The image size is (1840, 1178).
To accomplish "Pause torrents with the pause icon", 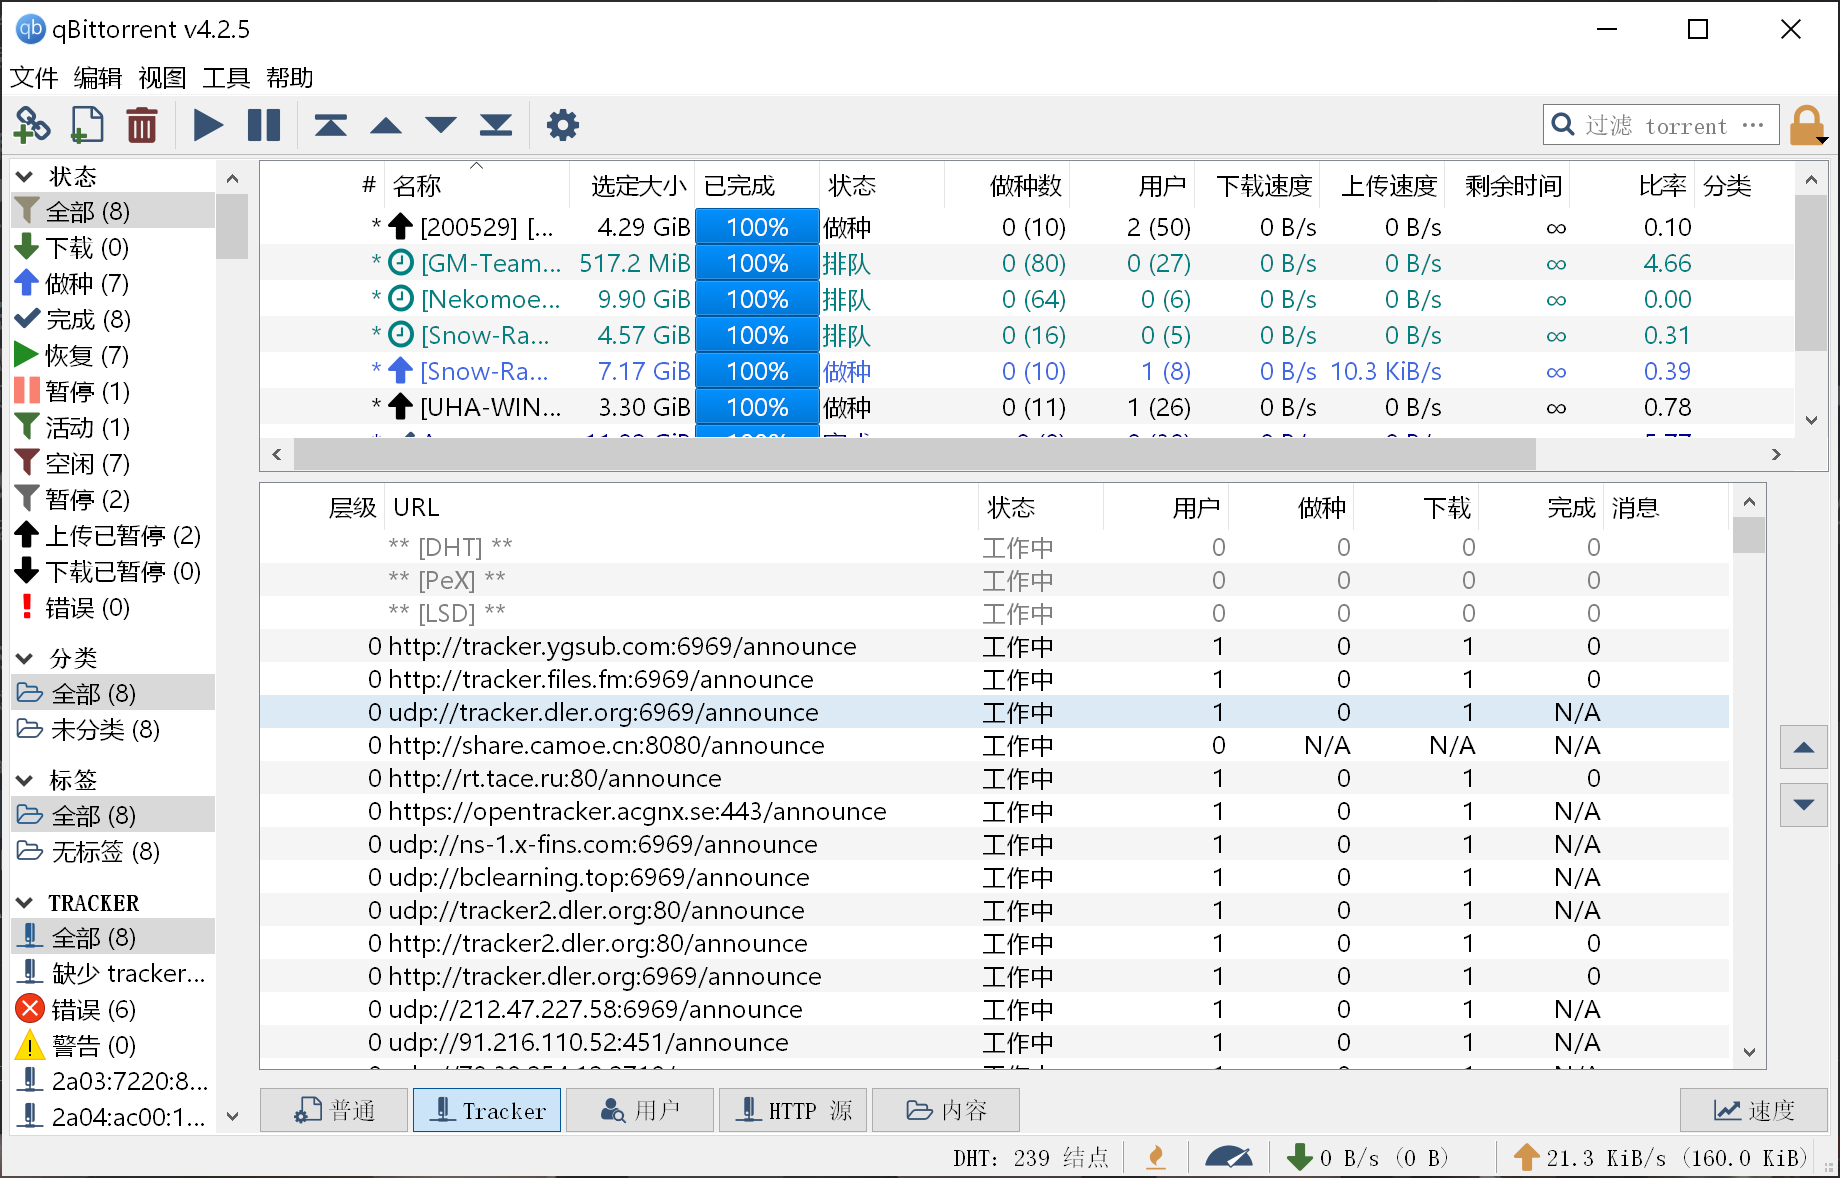I will coord(264,125).
